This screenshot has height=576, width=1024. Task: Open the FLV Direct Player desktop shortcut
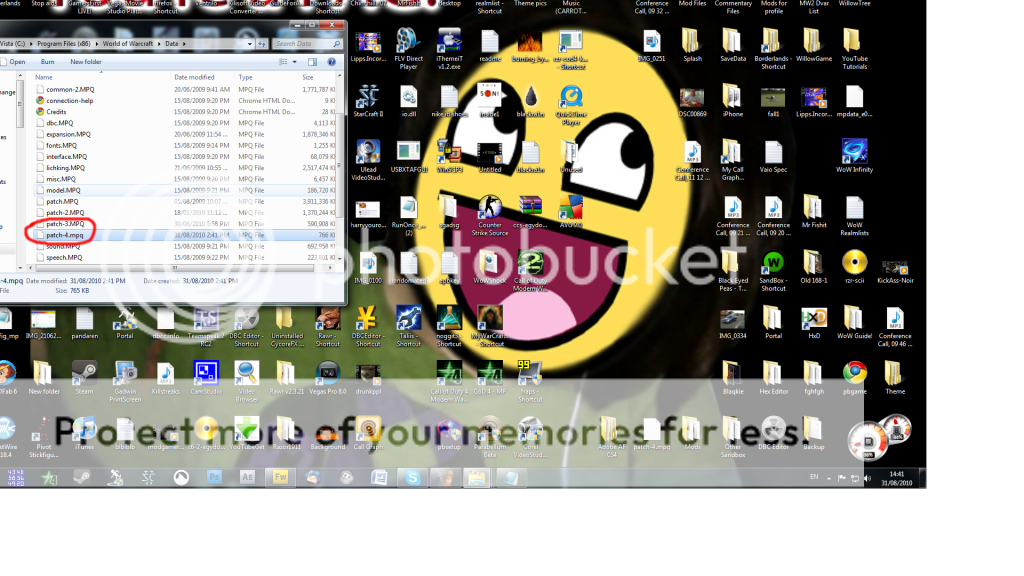click(x=408, y=49)
